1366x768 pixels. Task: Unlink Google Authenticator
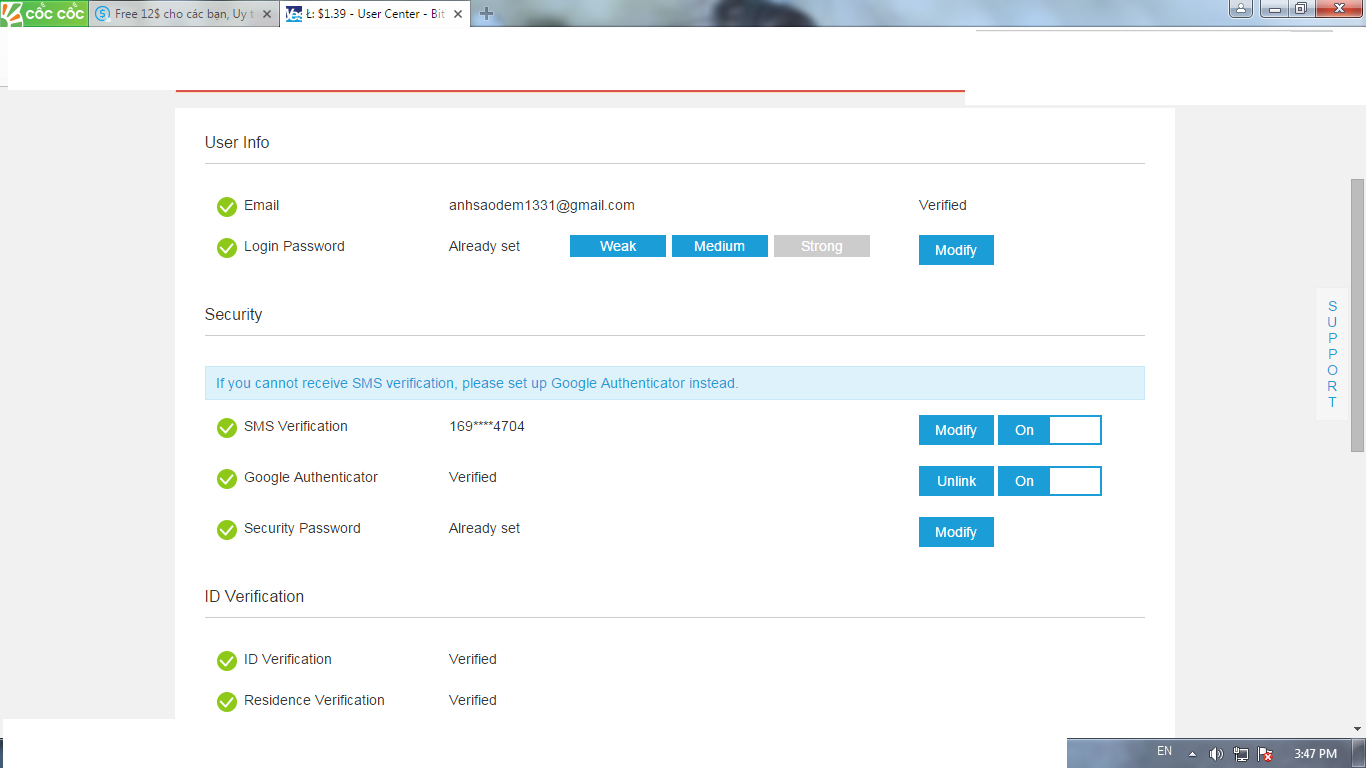956,481
